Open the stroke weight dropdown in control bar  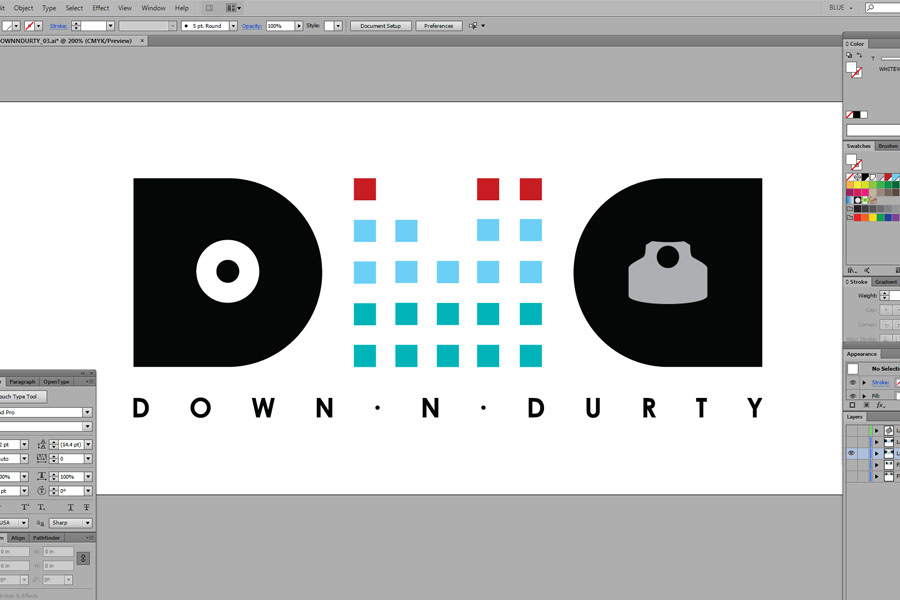(110, 26)
